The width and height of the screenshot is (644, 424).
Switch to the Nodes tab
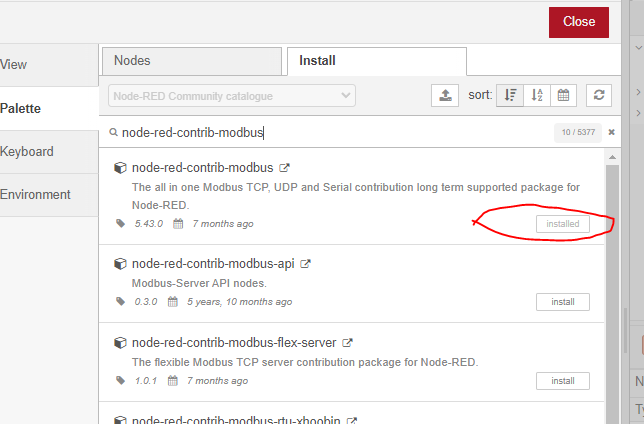pyautogui.click(x=191, y=61)
